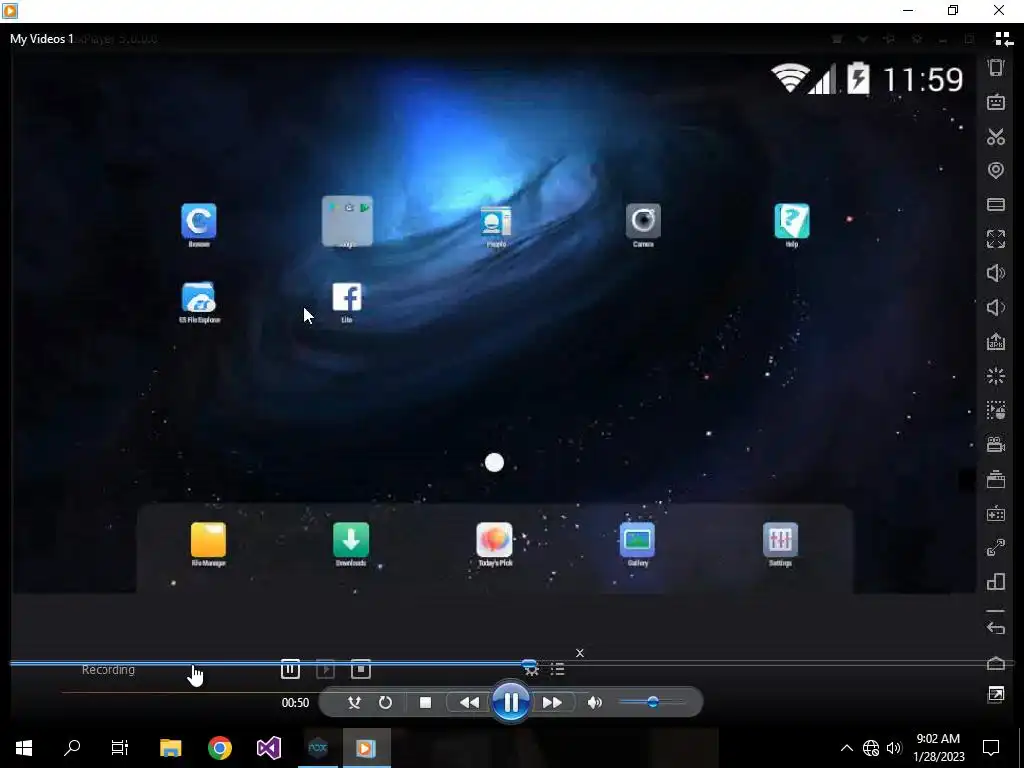Click the Android Wi-Fi status icon

(x=790, y=78)
